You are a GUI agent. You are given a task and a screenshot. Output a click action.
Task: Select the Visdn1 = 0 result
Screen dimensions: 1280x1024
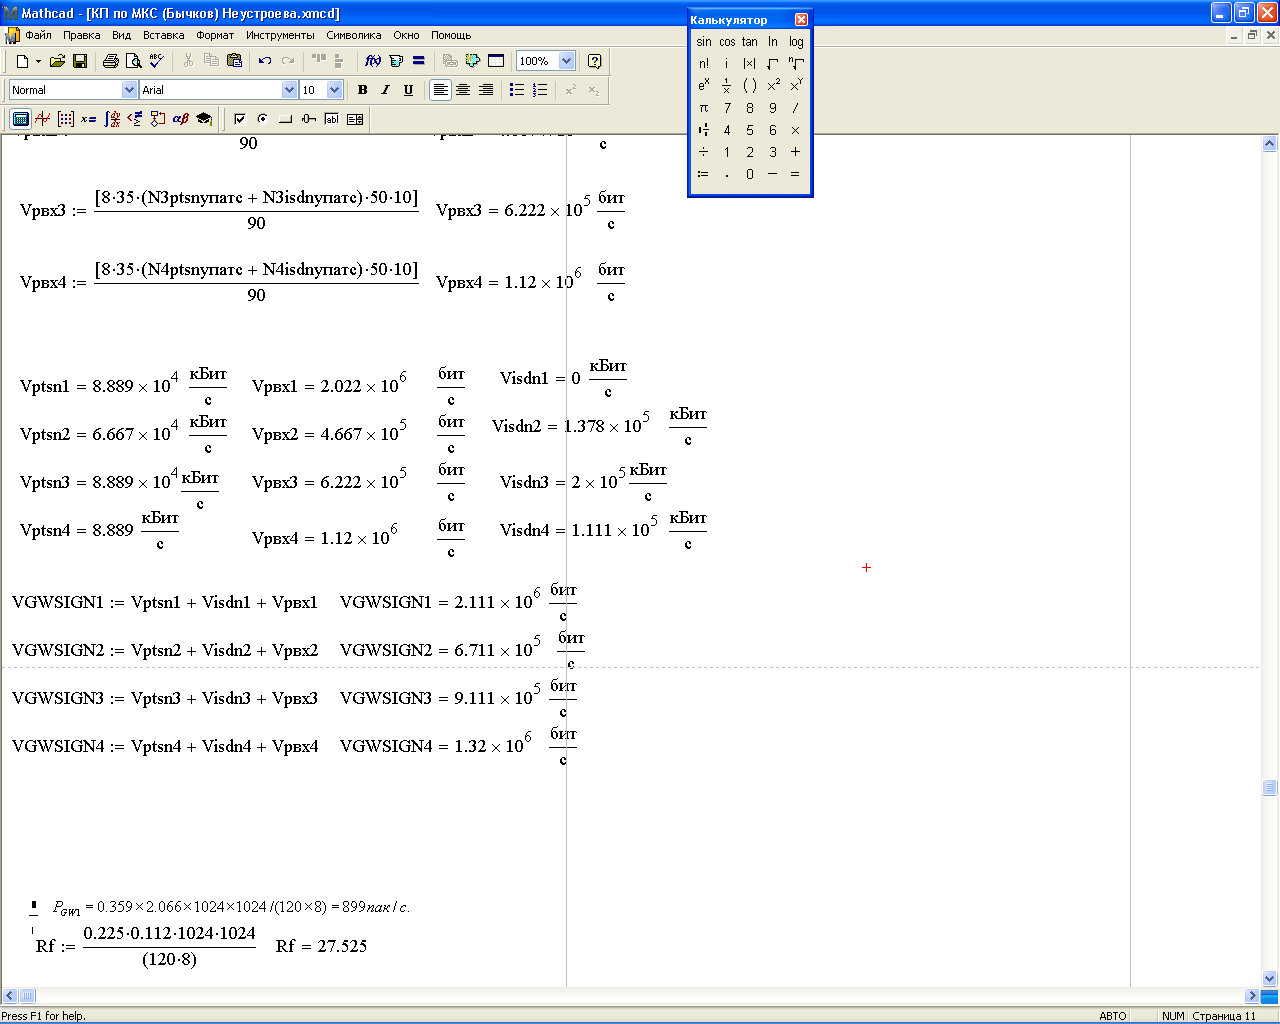564,378
